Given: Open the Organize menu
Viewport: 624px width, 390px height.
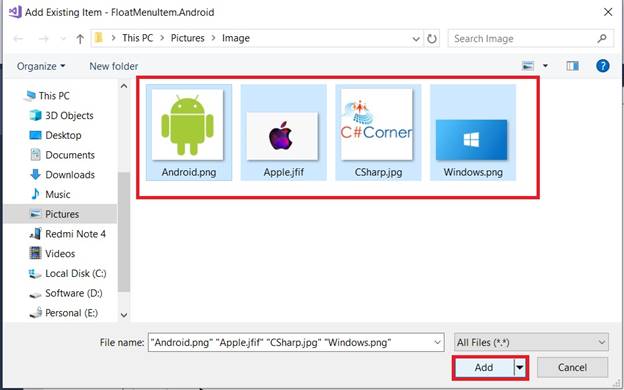Looking at the screenshot, I should (41, 66).
